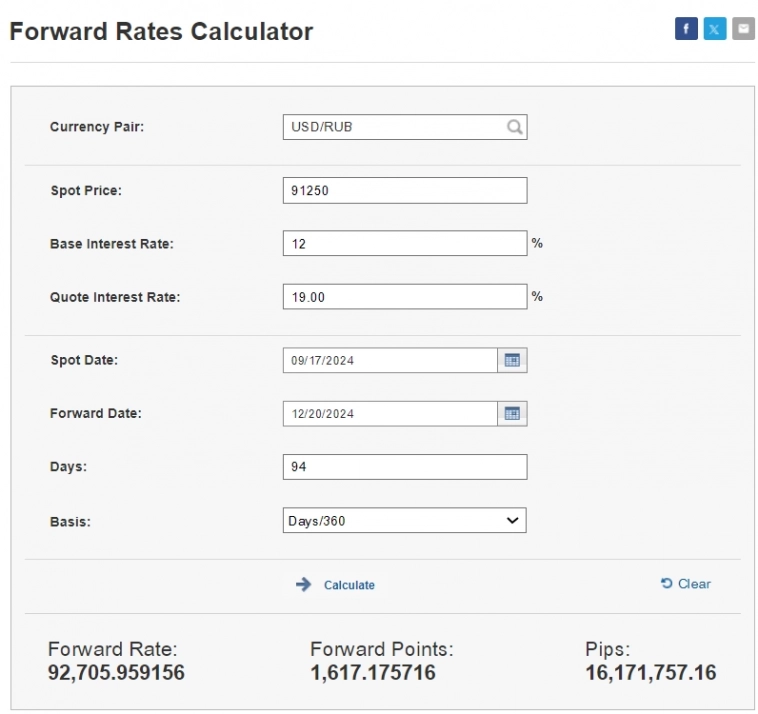758x714 pixels.
Task: Focus the Days input field
Action: pos(404,467)
